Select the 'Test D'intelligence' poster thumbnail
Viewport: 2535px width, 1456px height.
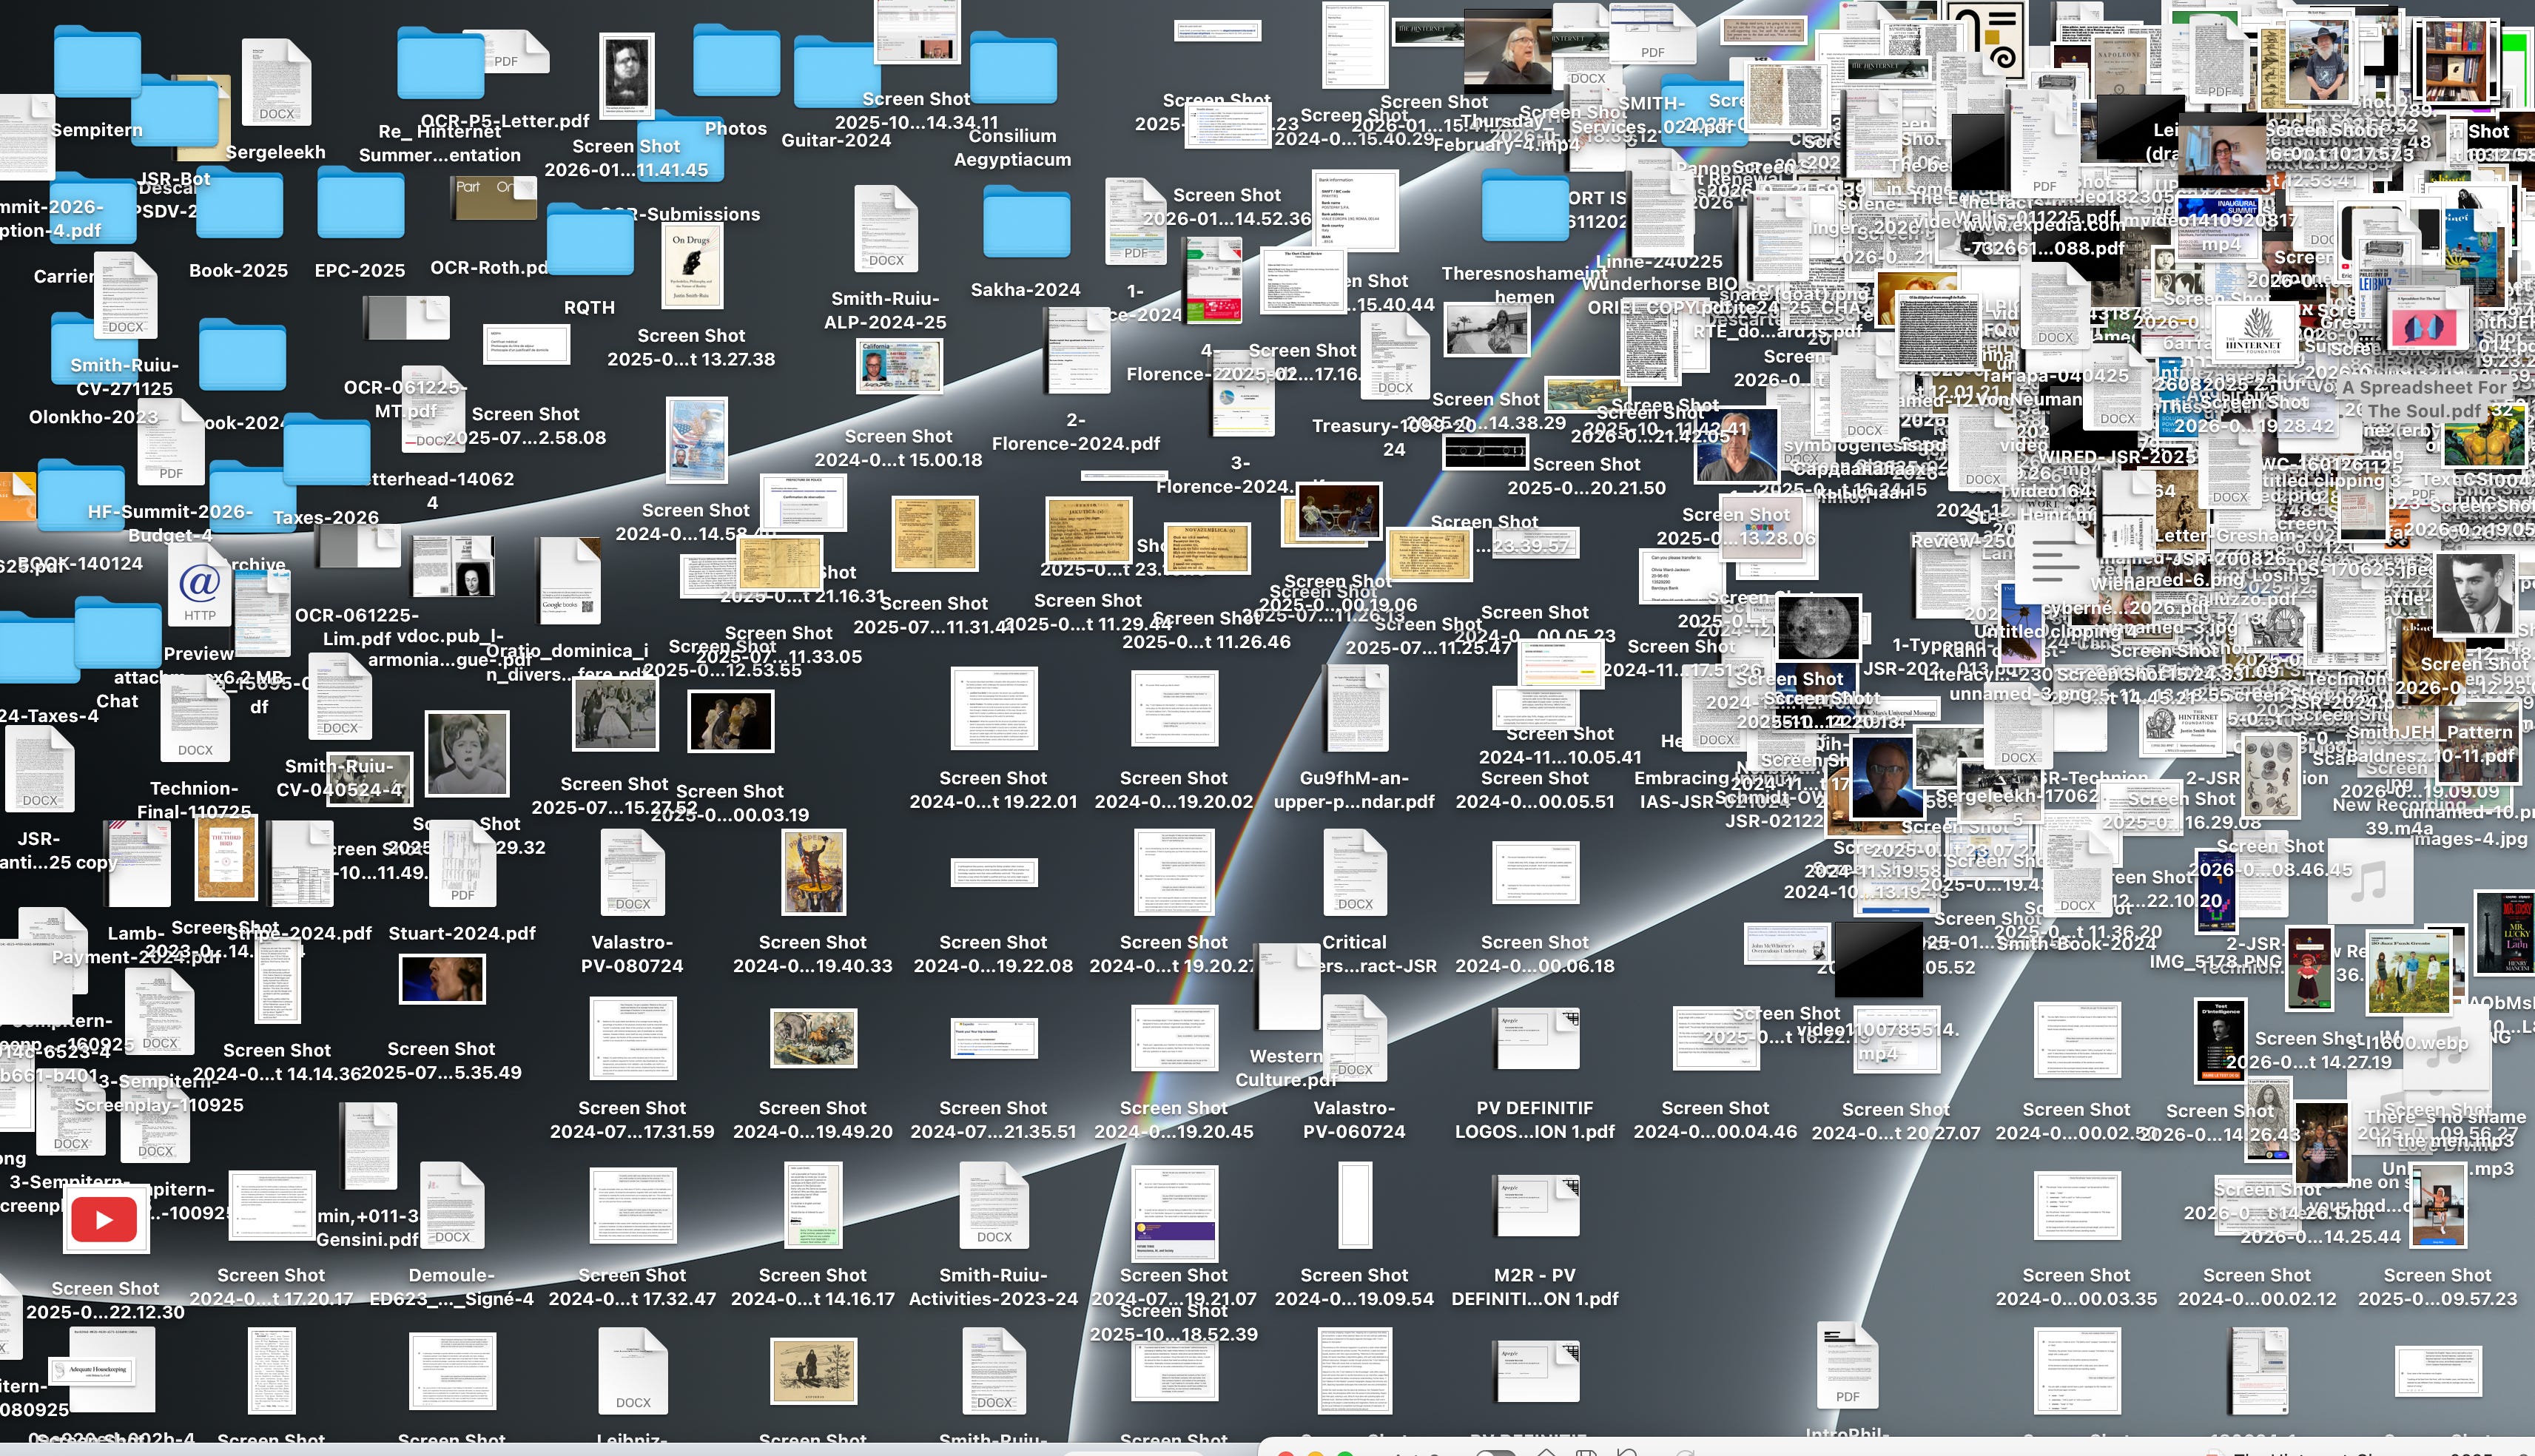2219,1041
